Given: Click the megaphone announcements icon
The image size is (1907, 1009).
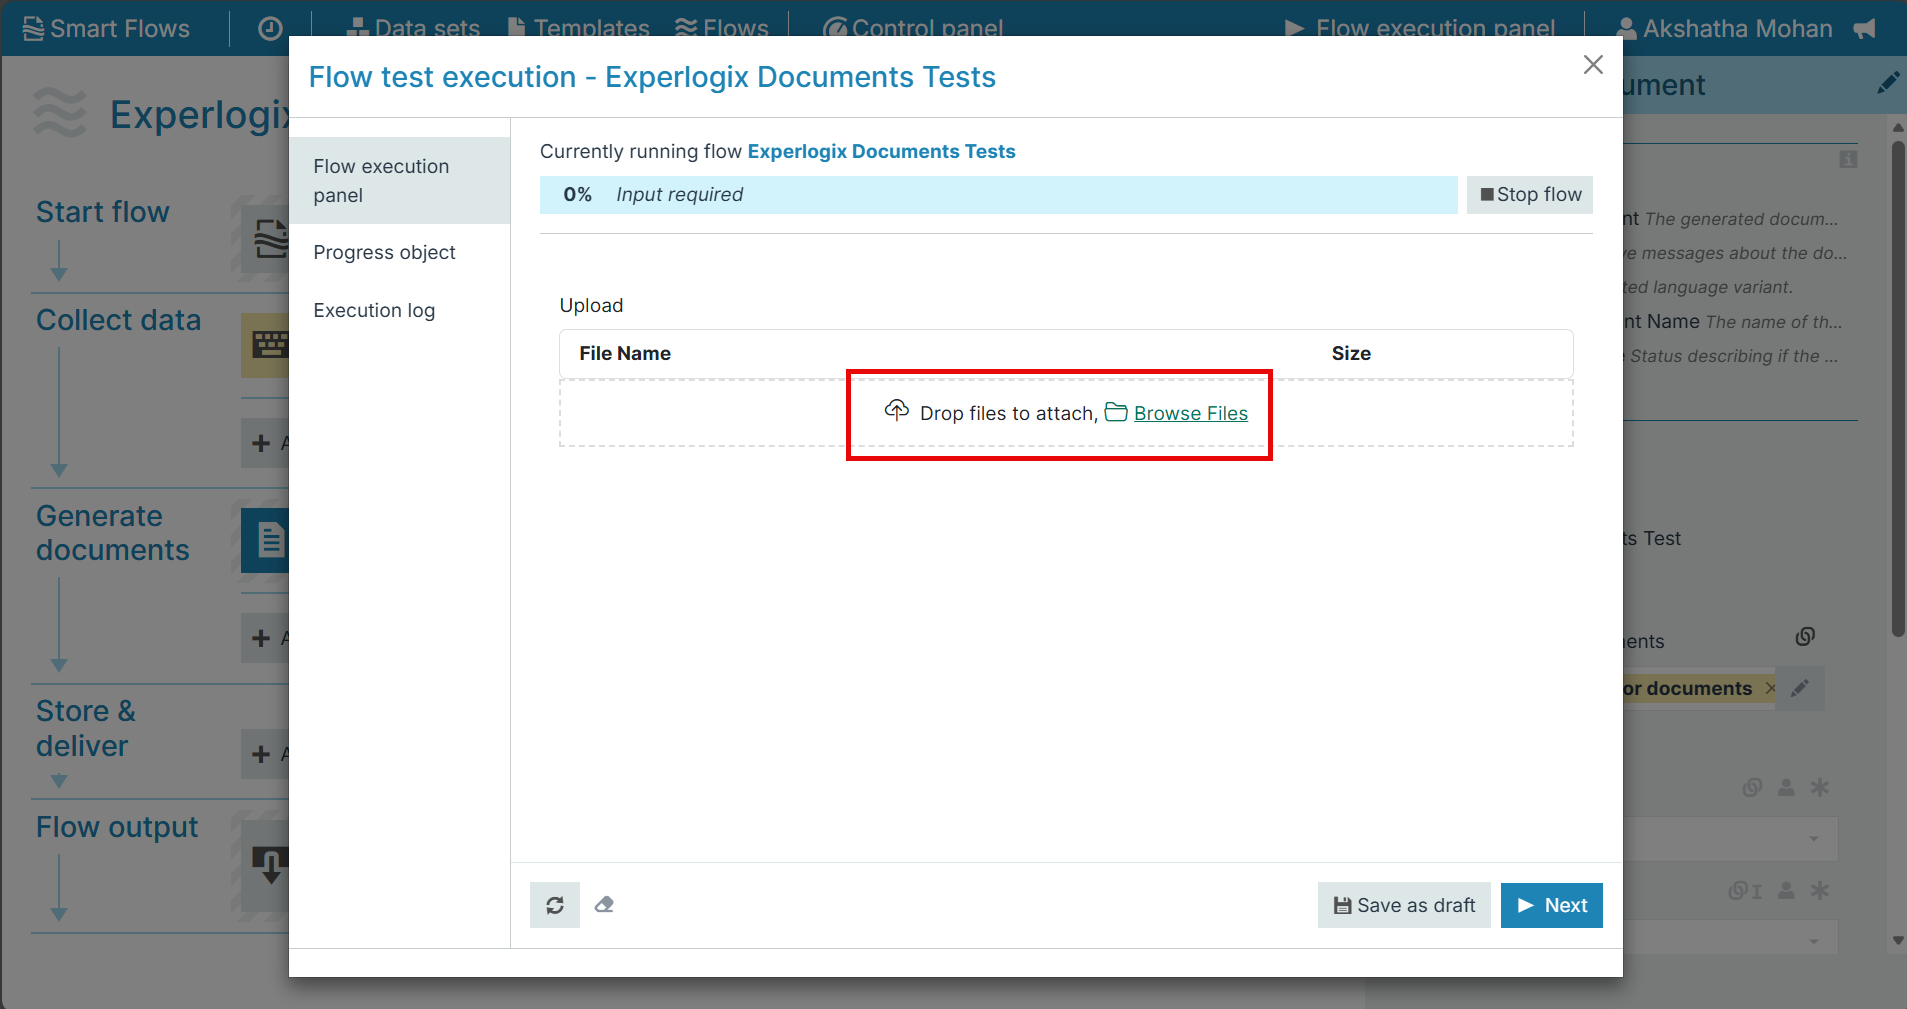Looking at the screenshot, I should [x=1864, y=29].
